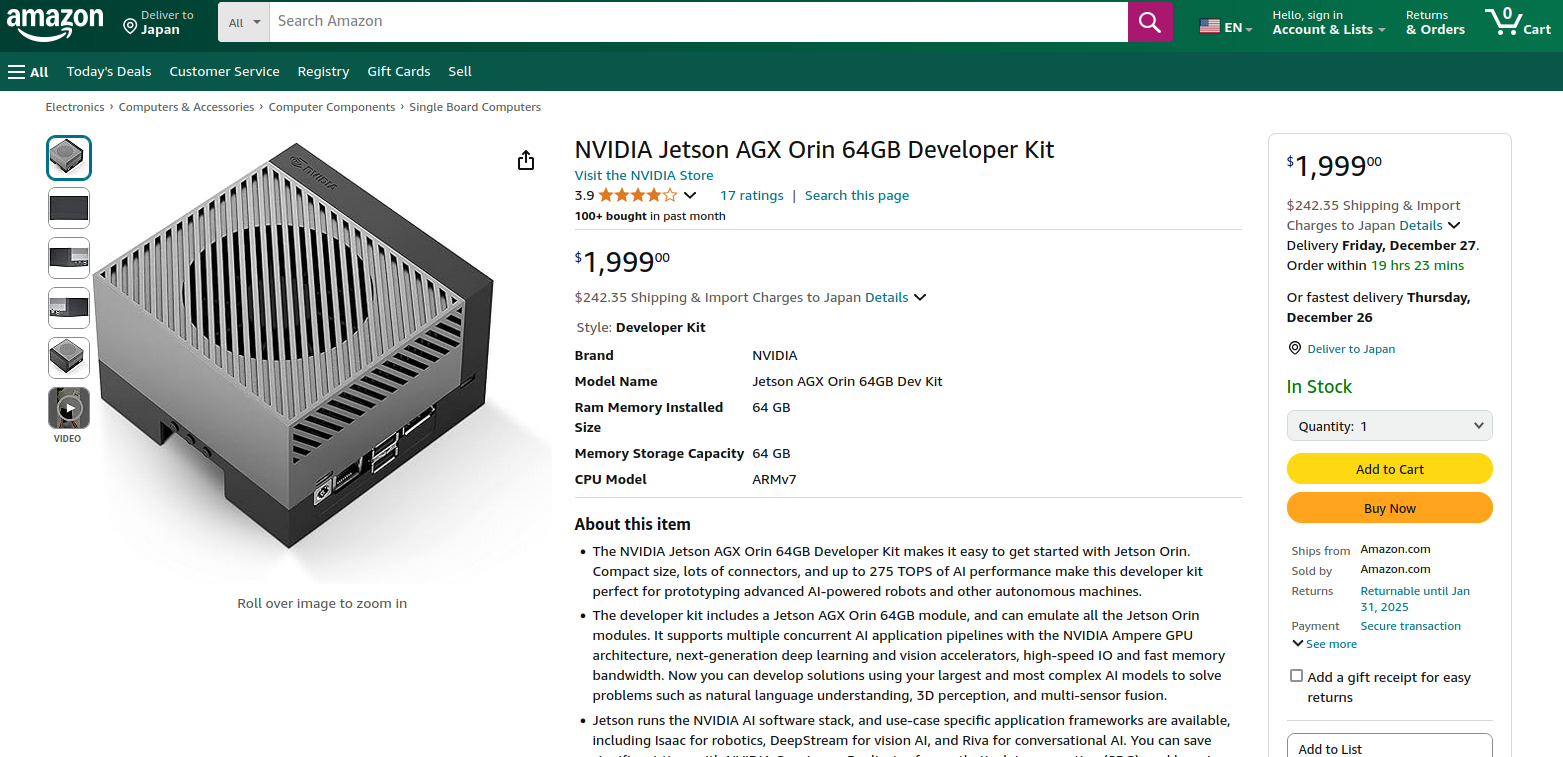Click the Buy Now button

pyautogui.click(x=1390, y=508)
